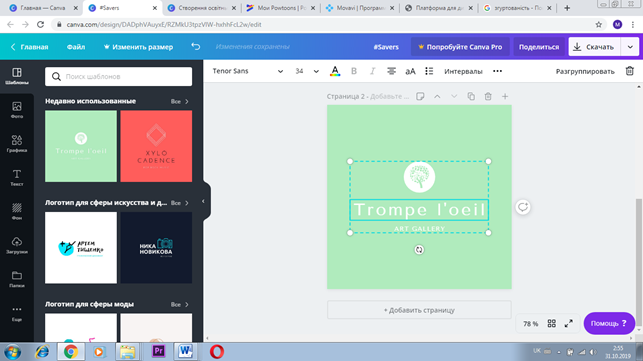Open Opera browser from taskbar
The height and width of the screenshot is (361, 643).
(217, 352)
